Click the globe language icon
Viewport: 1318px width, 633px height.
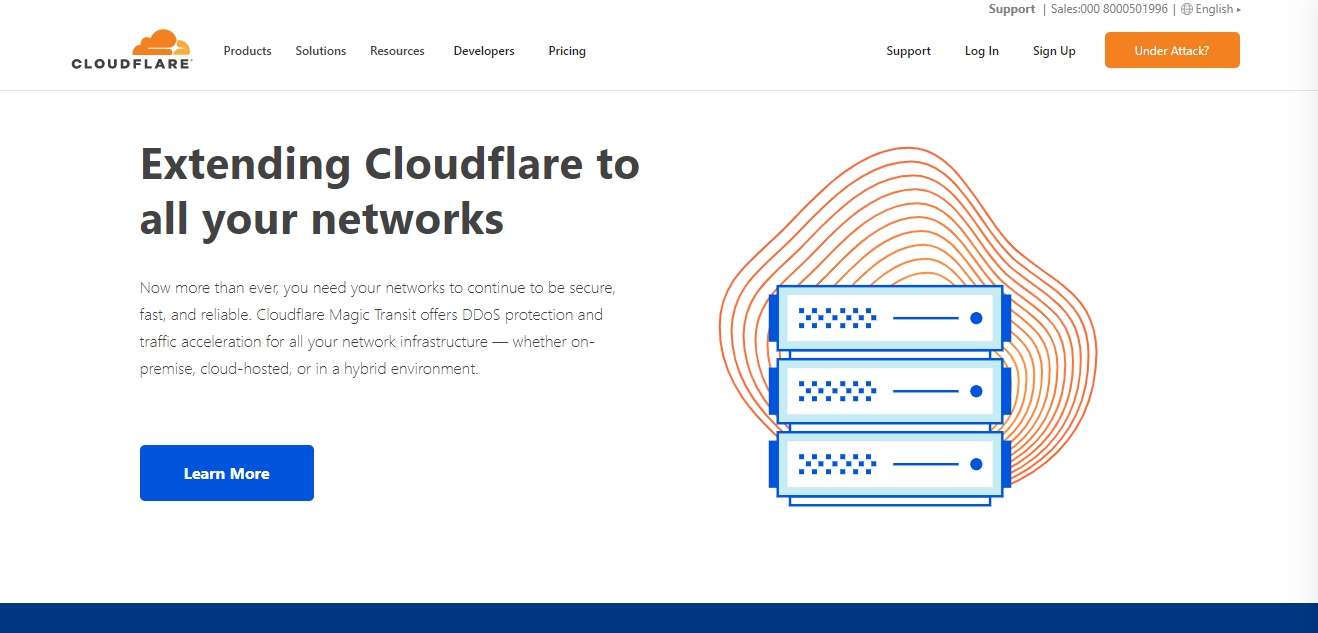point(1187,9)
